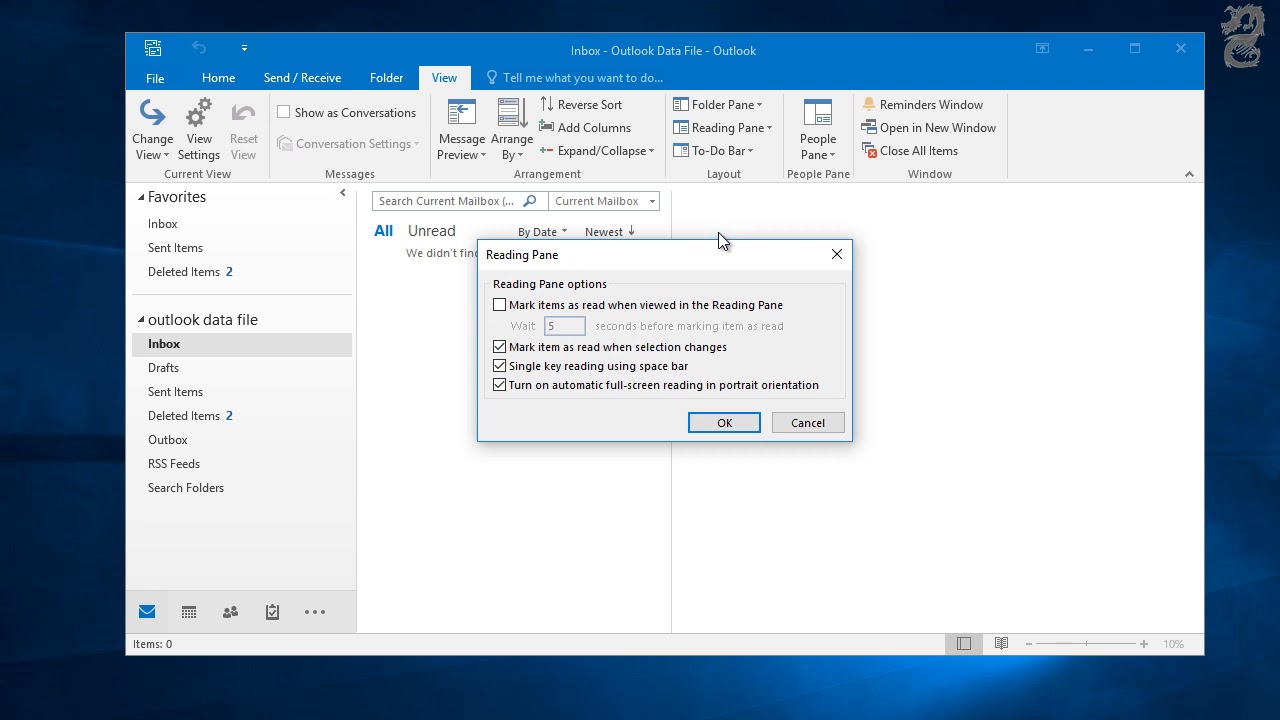Open the Reading Pane dropdown

(723, 127)
